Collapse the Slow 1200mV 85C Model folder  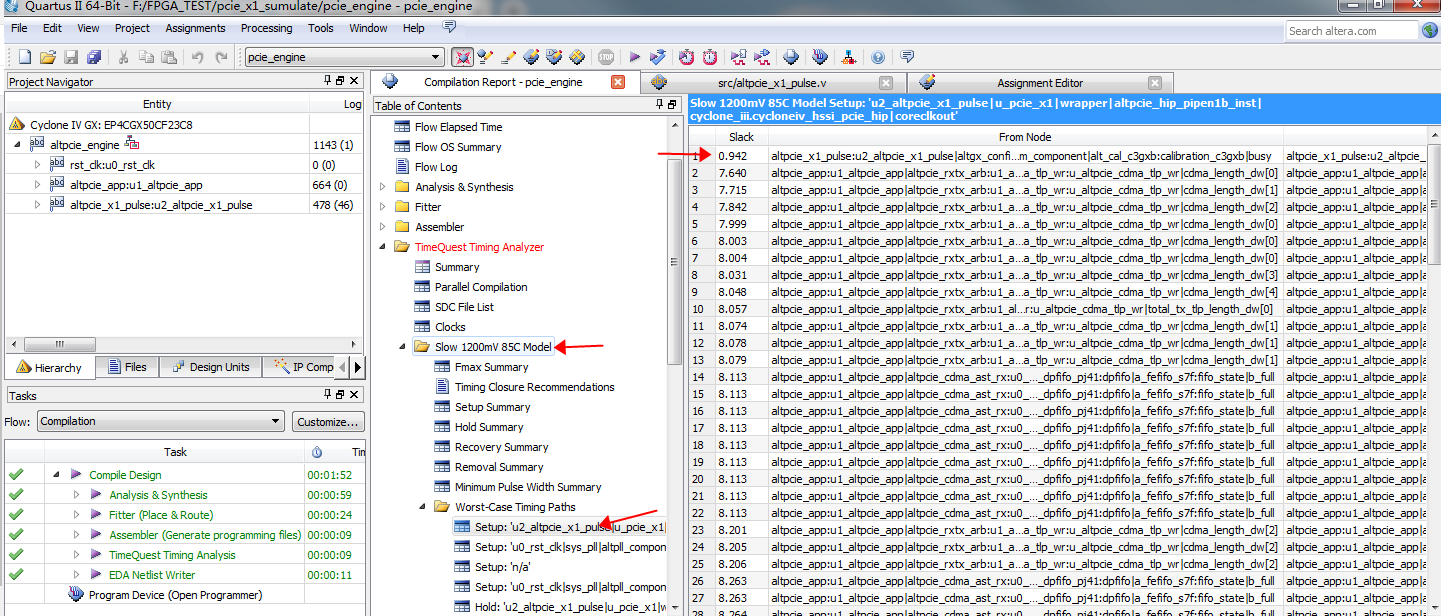tap(402, 347)
